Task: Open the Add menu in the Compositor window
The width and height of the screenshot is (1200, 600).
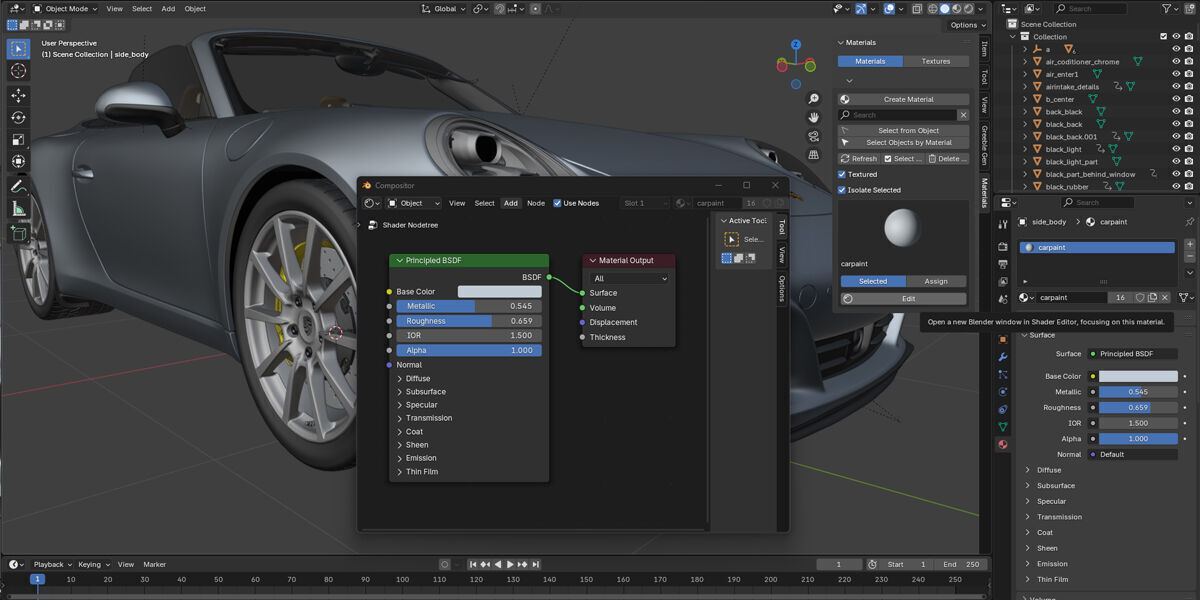Action: (511, 203)
